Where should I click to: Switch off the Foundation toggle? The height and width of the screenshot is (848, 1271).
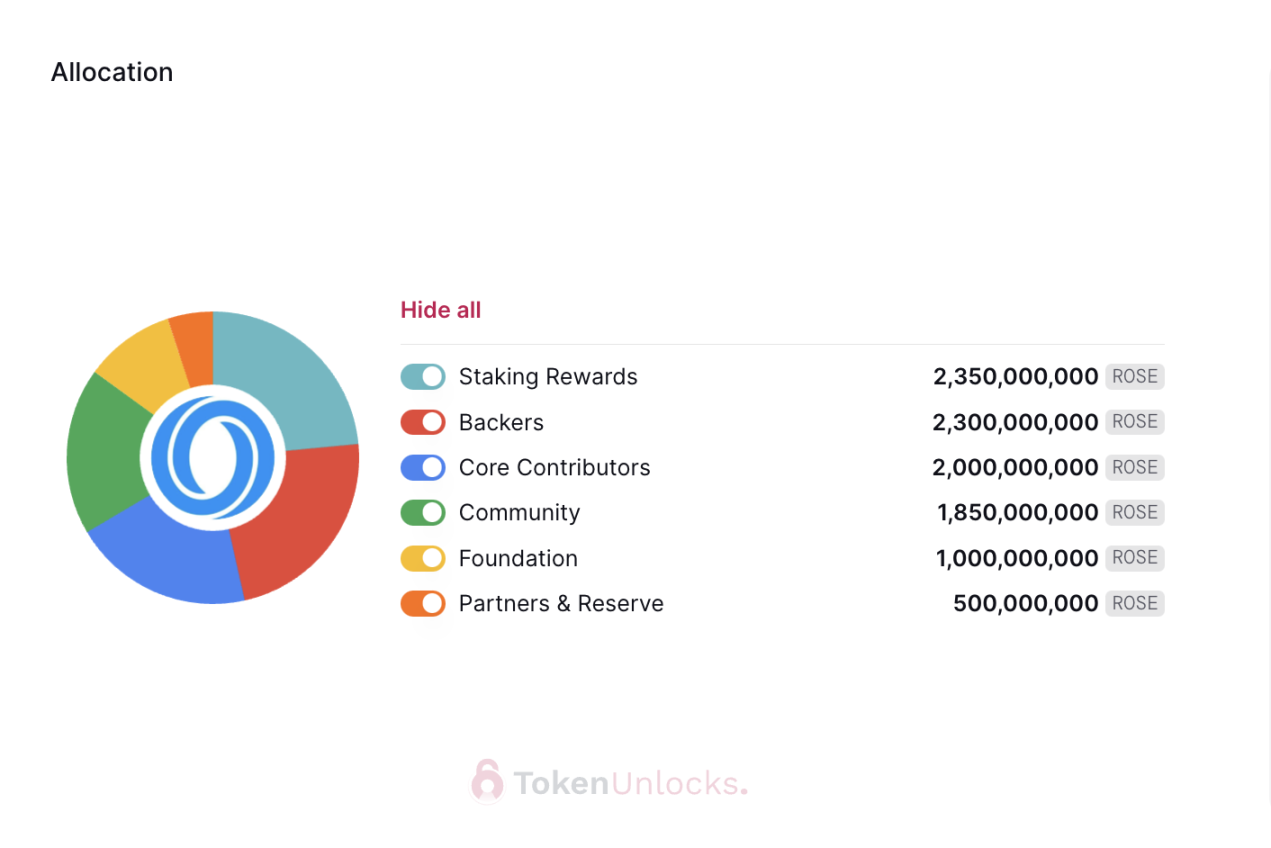[423, 558]
